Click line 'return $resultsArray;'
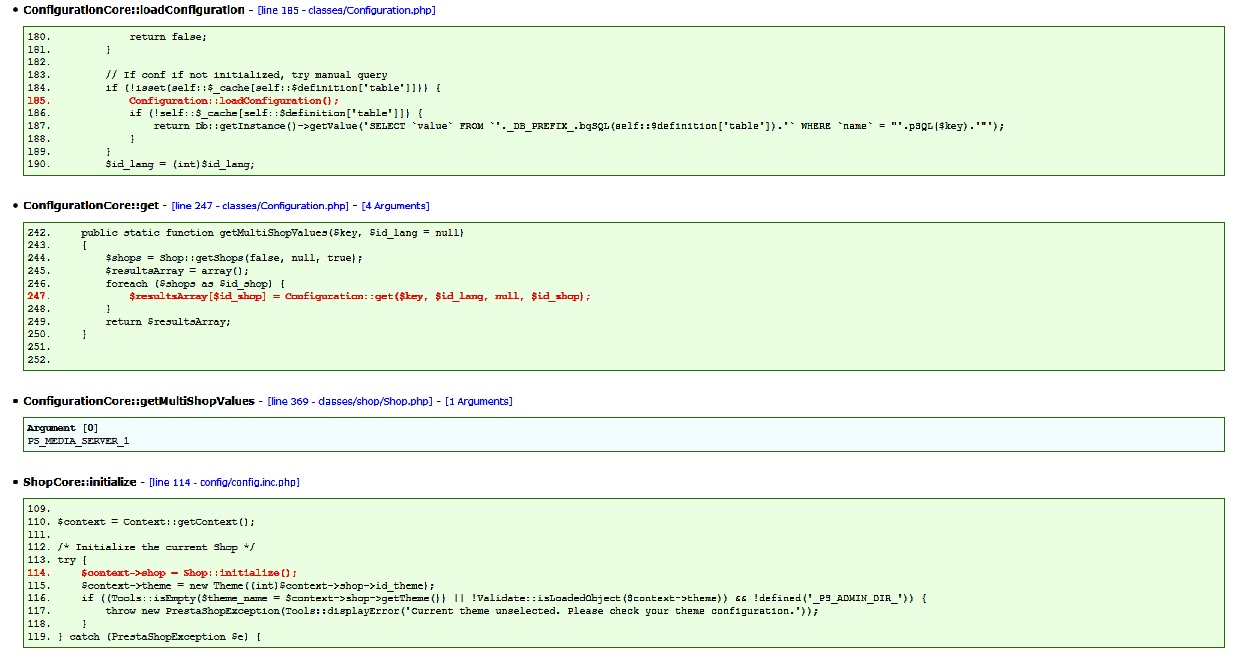The image size is (1243, 656). [168, 322]
